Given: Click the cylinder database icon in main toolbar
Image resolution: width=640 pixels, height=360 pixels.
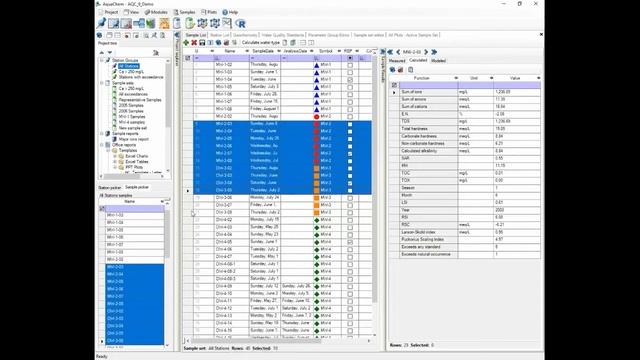Looking at the screenshot, I should tap(177, 23).
